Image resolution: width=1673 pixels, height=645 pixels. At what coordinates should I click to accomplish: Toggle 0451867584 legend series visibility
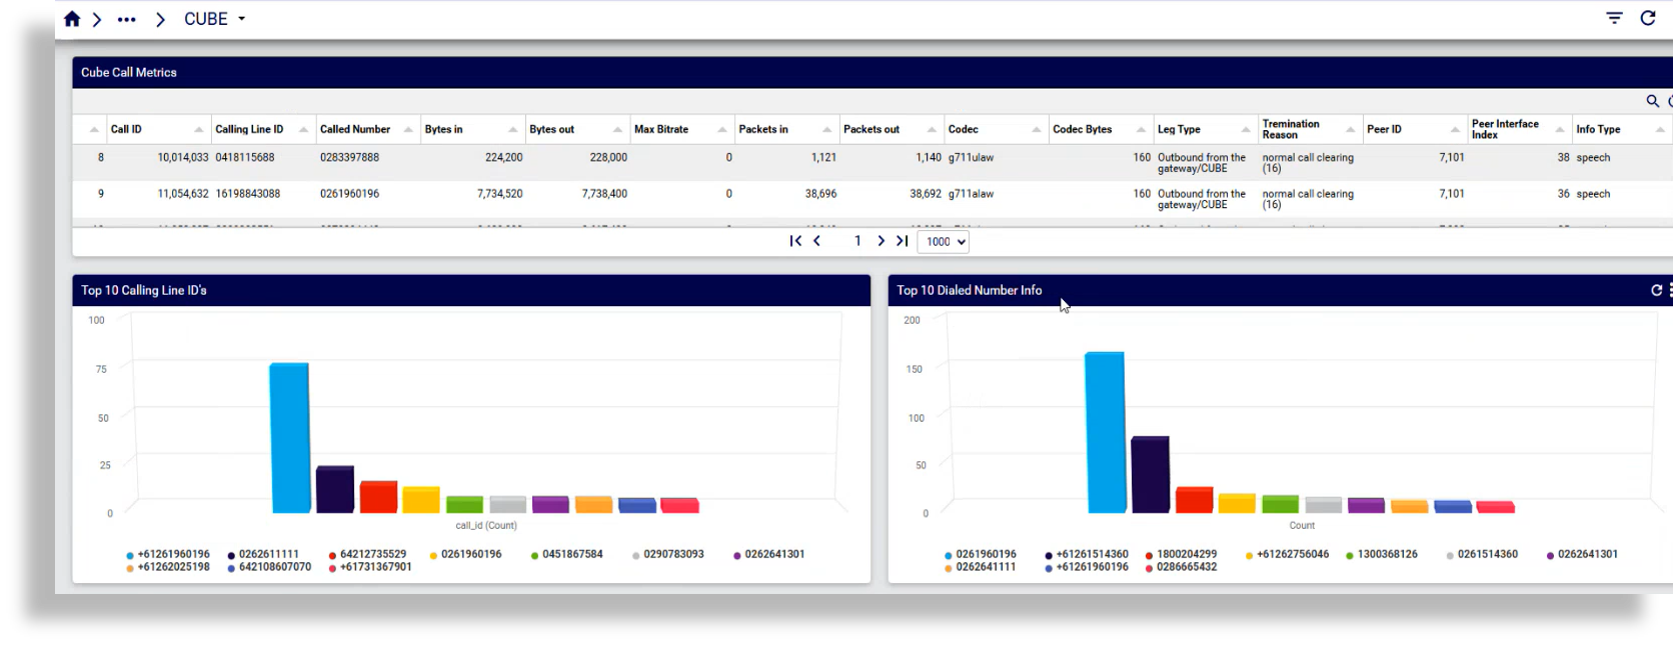coord(571,554)
